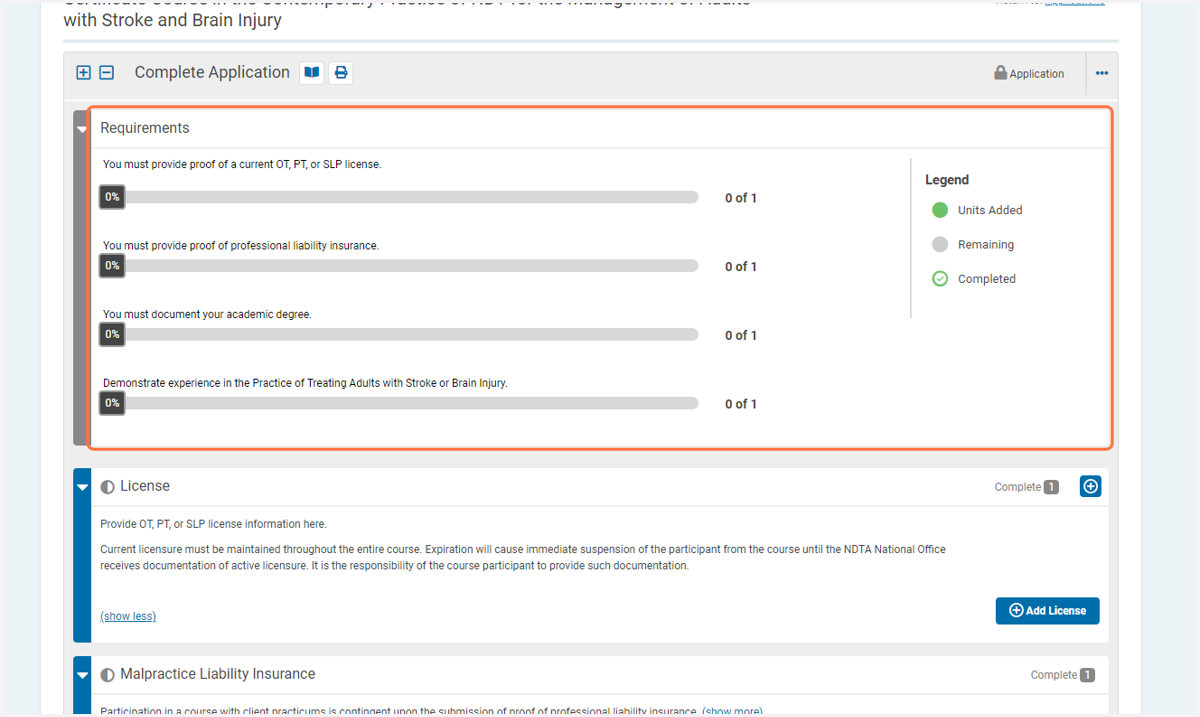Collapse the Requirements section arrow
Screen dimensions: 1200x717
click(82, 129)
